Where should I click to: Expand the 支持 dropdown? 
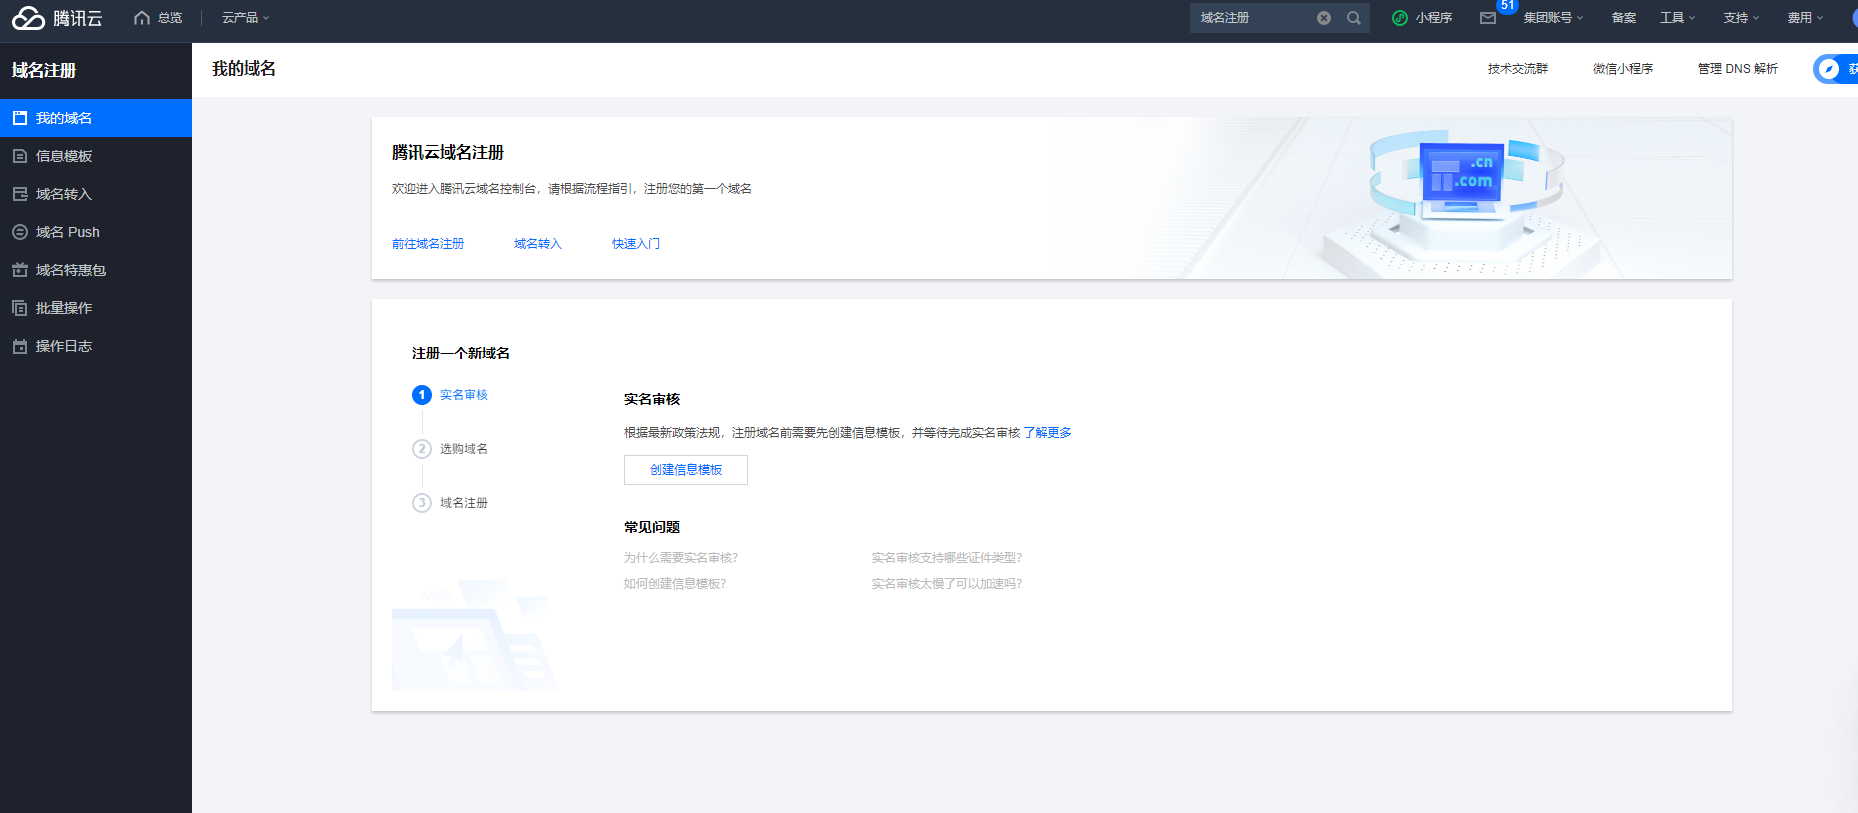(x=1742, y=18)
